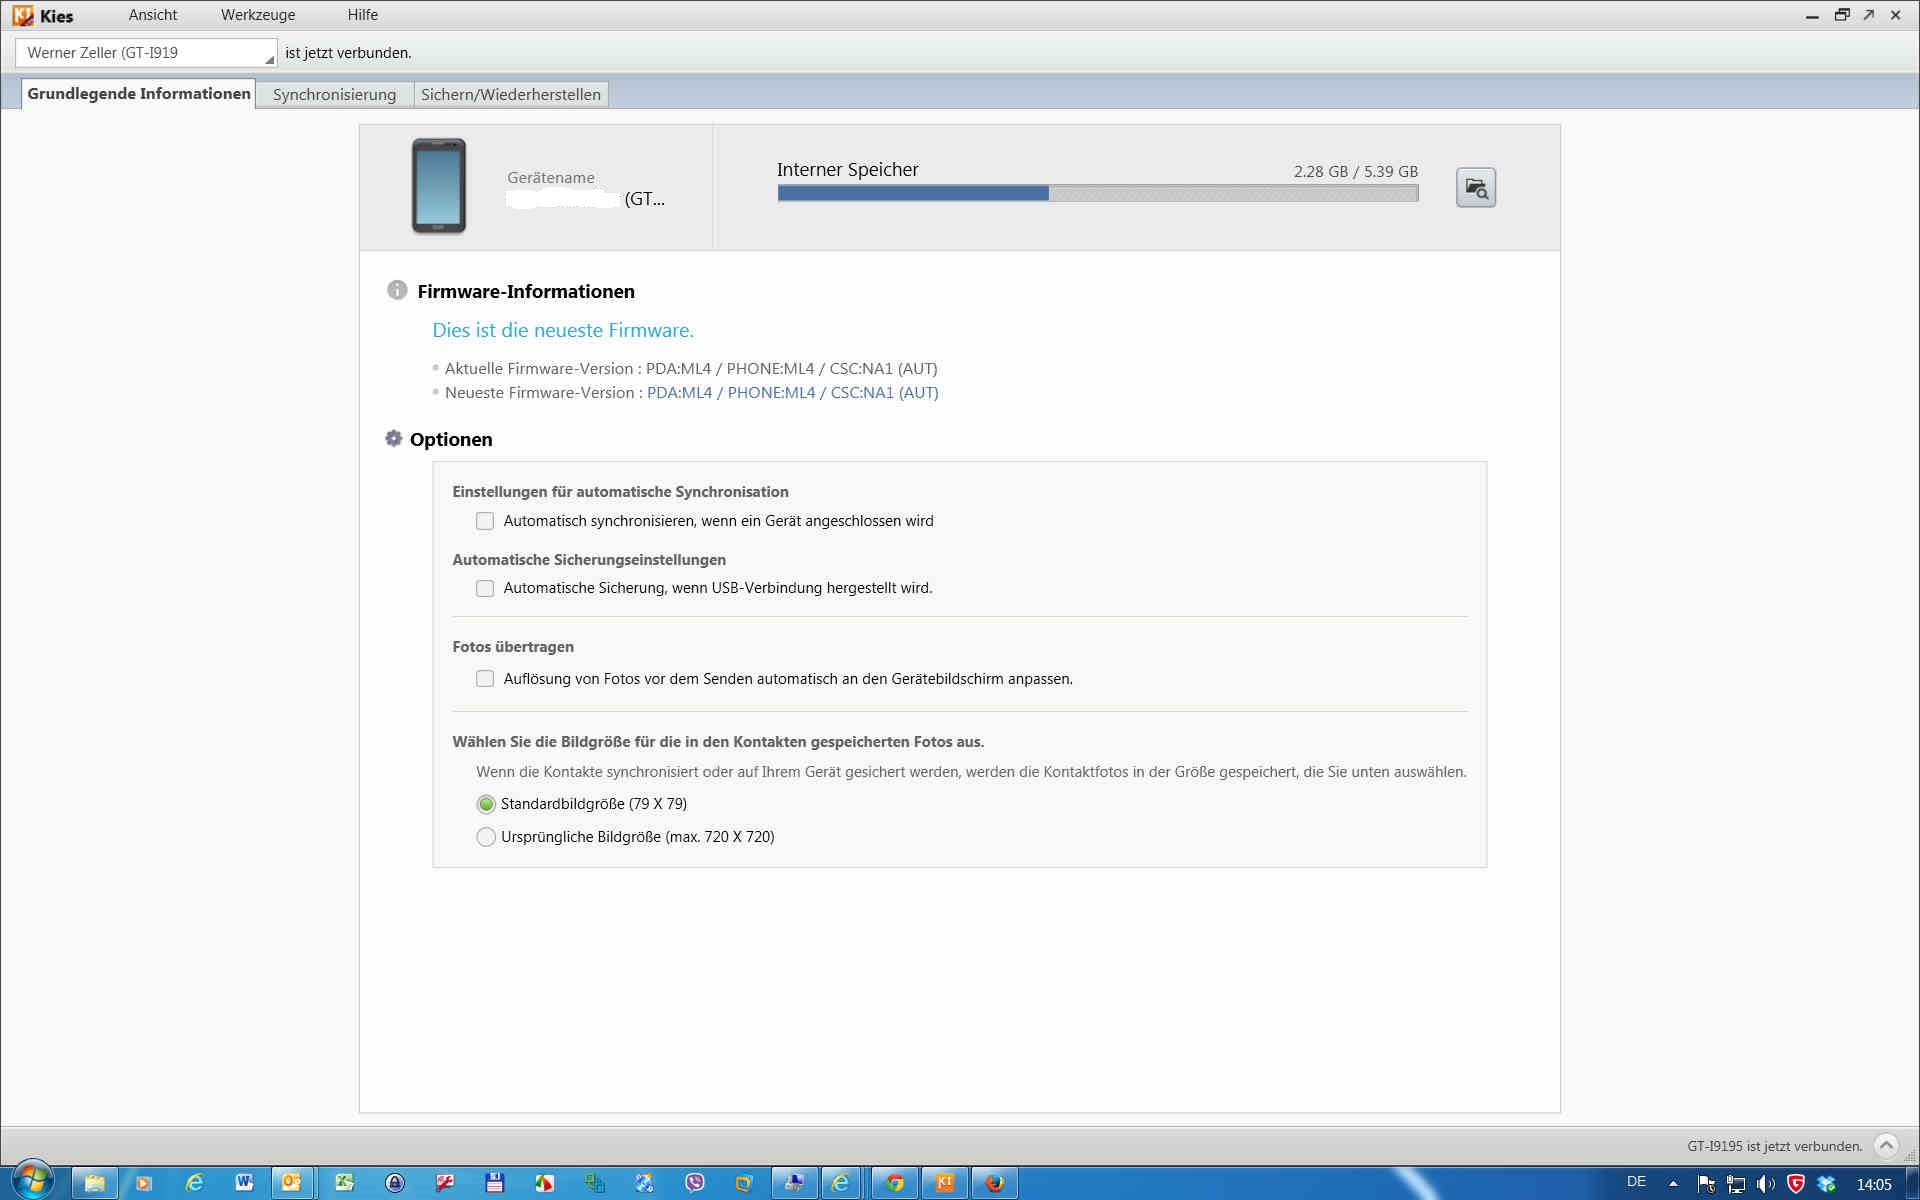The height and width of the screenshot is (1200, 1920).
Task: Click the Optionen gear icon
Action: tap(394, 438)
